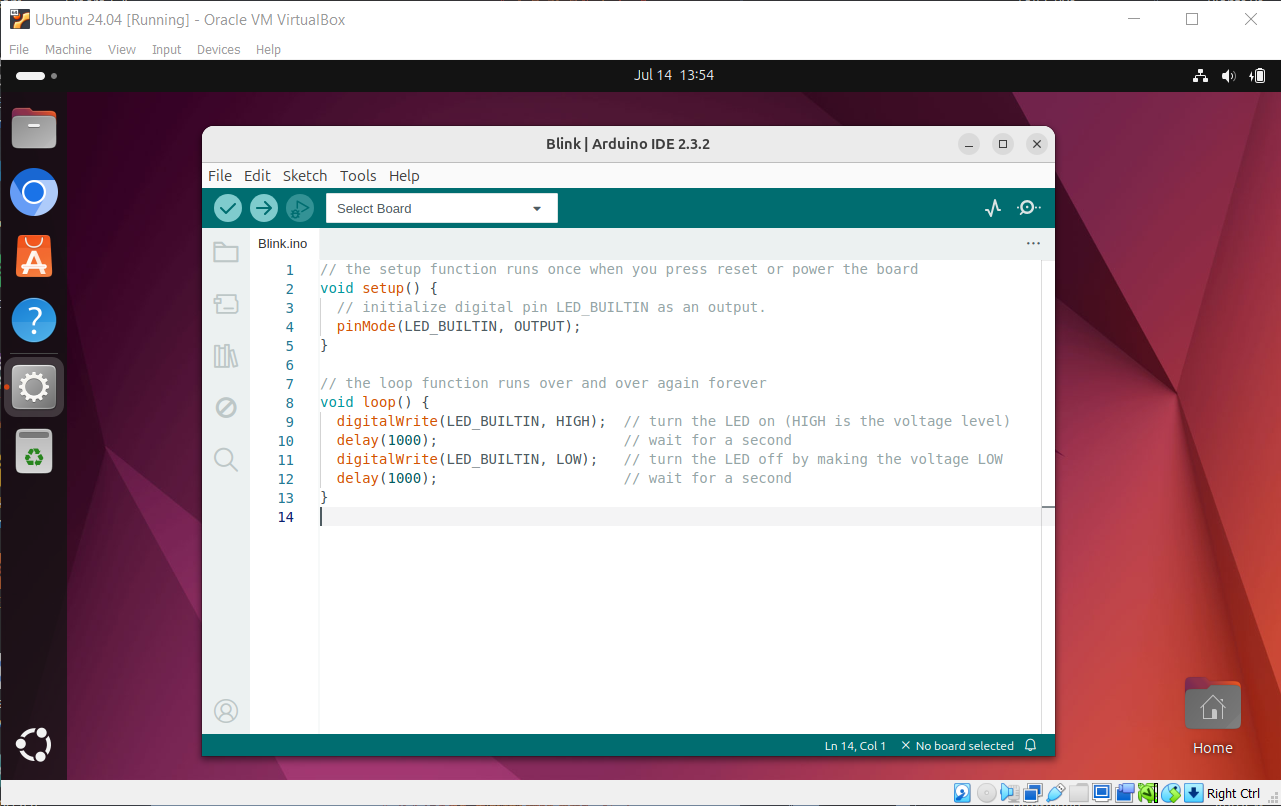Open the editor tab options ellipsis menu

tap(1033, 243)
